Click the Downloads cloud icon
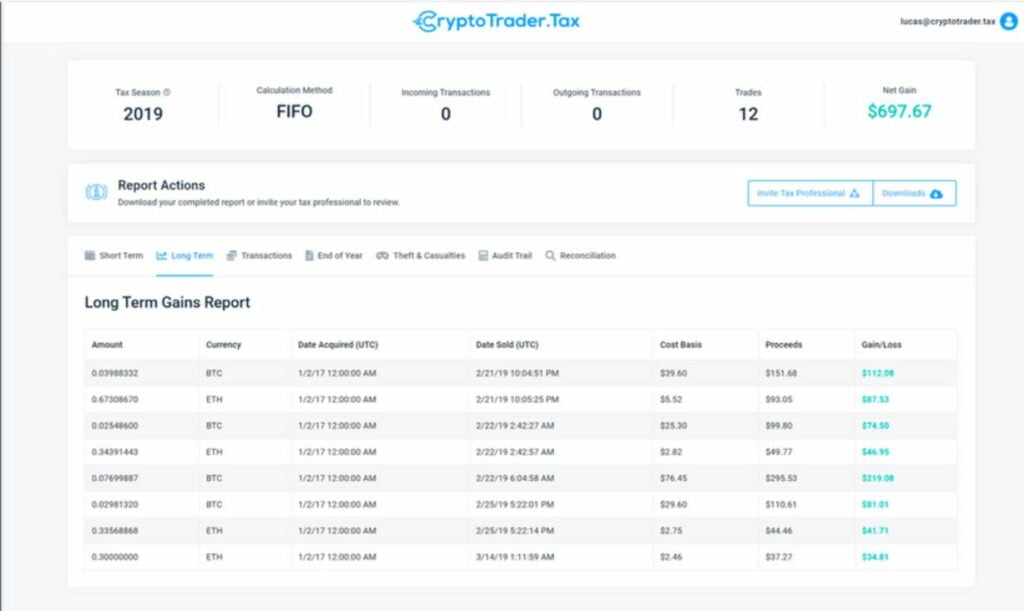1024x611 pixels. (x=936, y=194)
